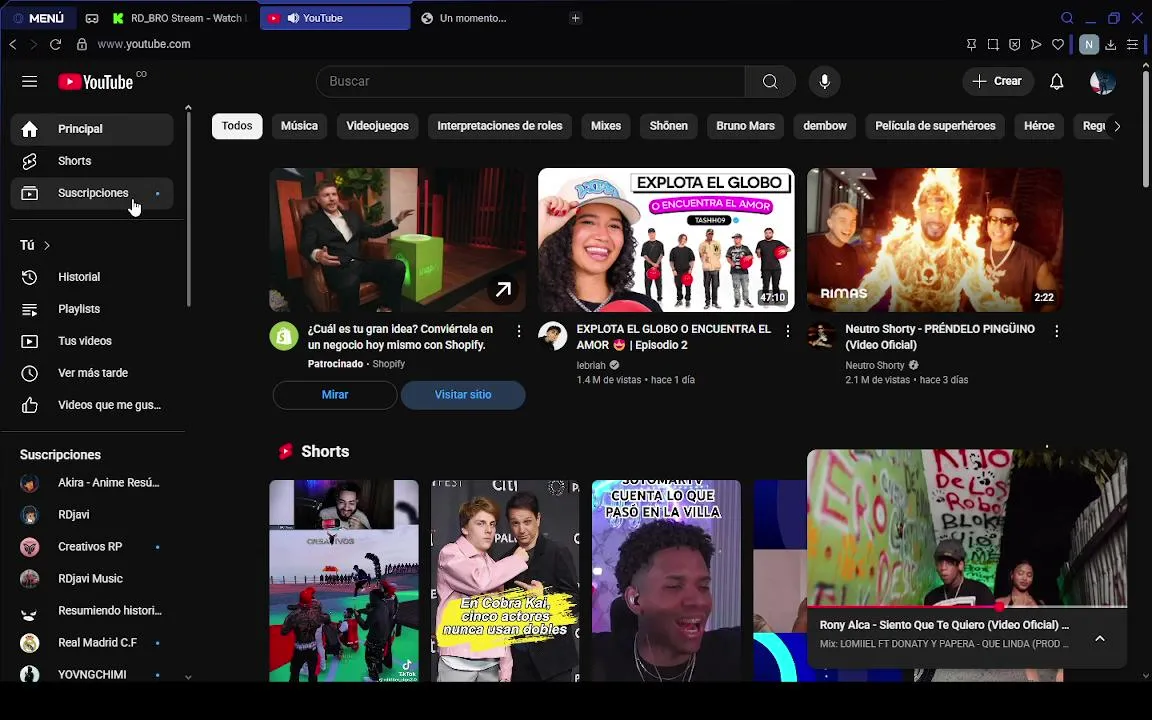Click the padlock site info icon
The width and height of the screenshot is (1152, 720).
pos(82,44)
